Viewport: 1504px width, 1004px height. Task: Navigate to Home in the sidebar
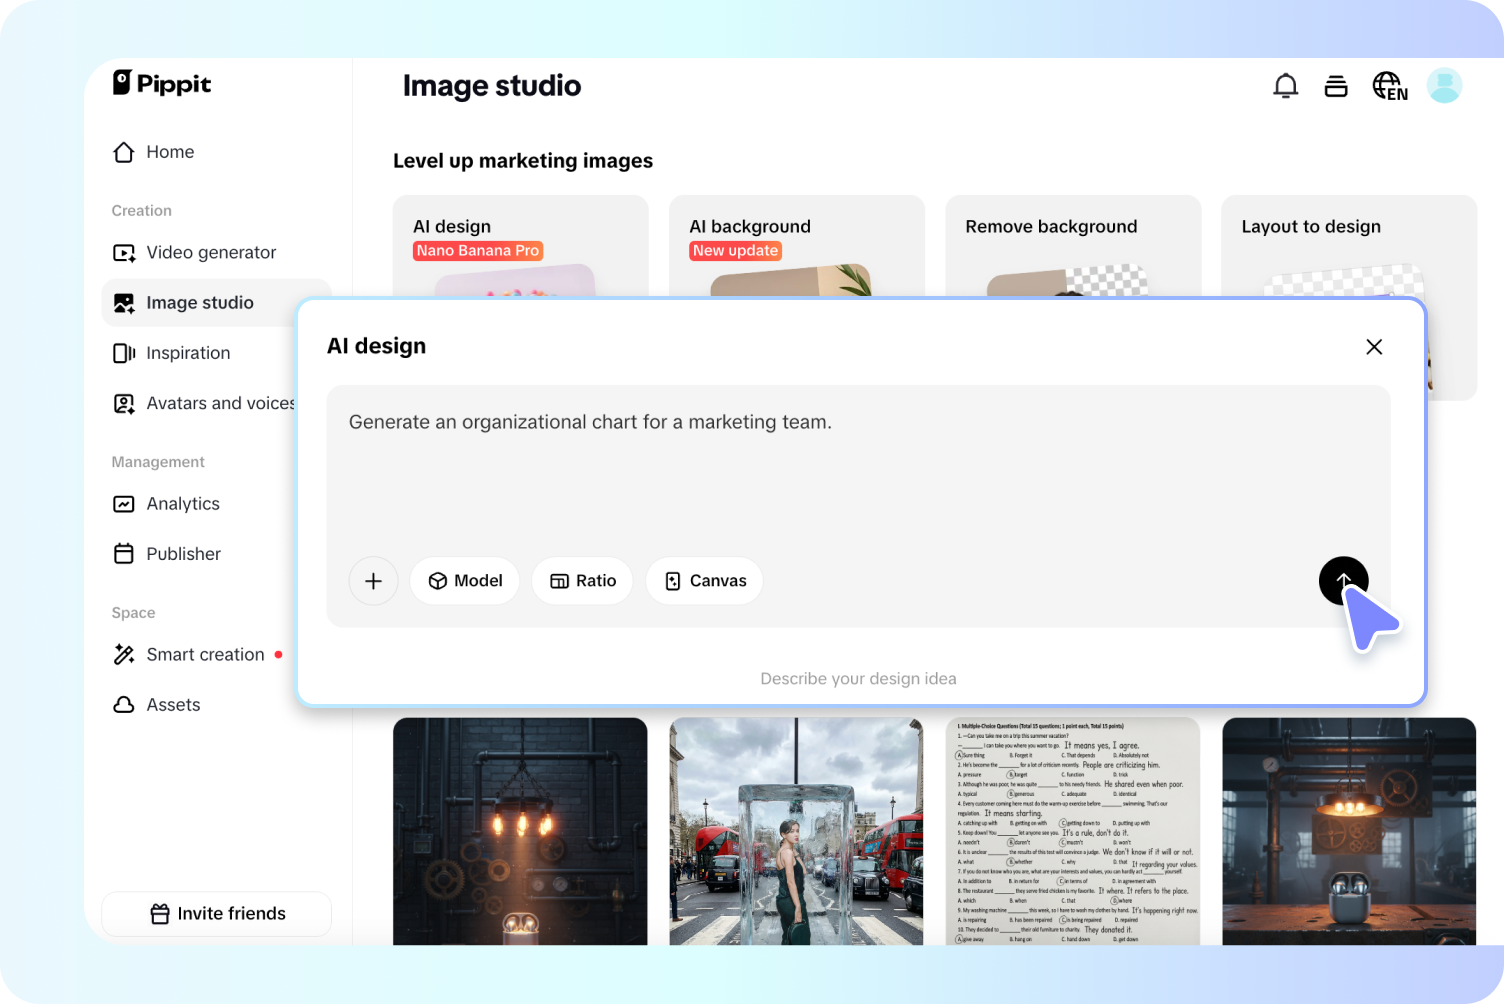click(x=168, y=151)
